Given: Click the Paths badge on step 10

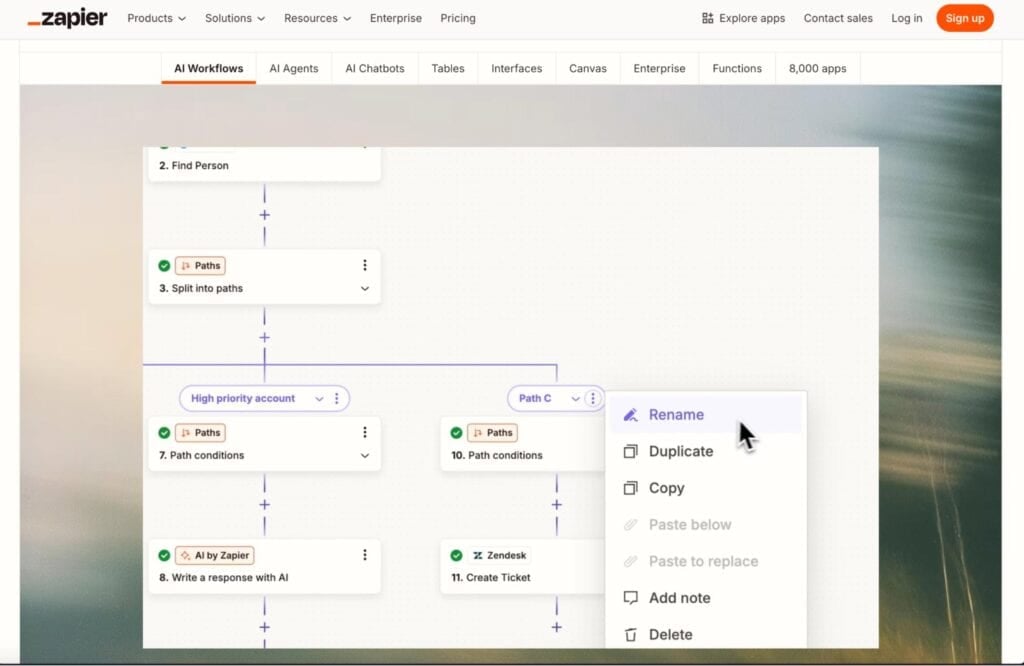Looking at the screenshot, I should tap(492, 433).
